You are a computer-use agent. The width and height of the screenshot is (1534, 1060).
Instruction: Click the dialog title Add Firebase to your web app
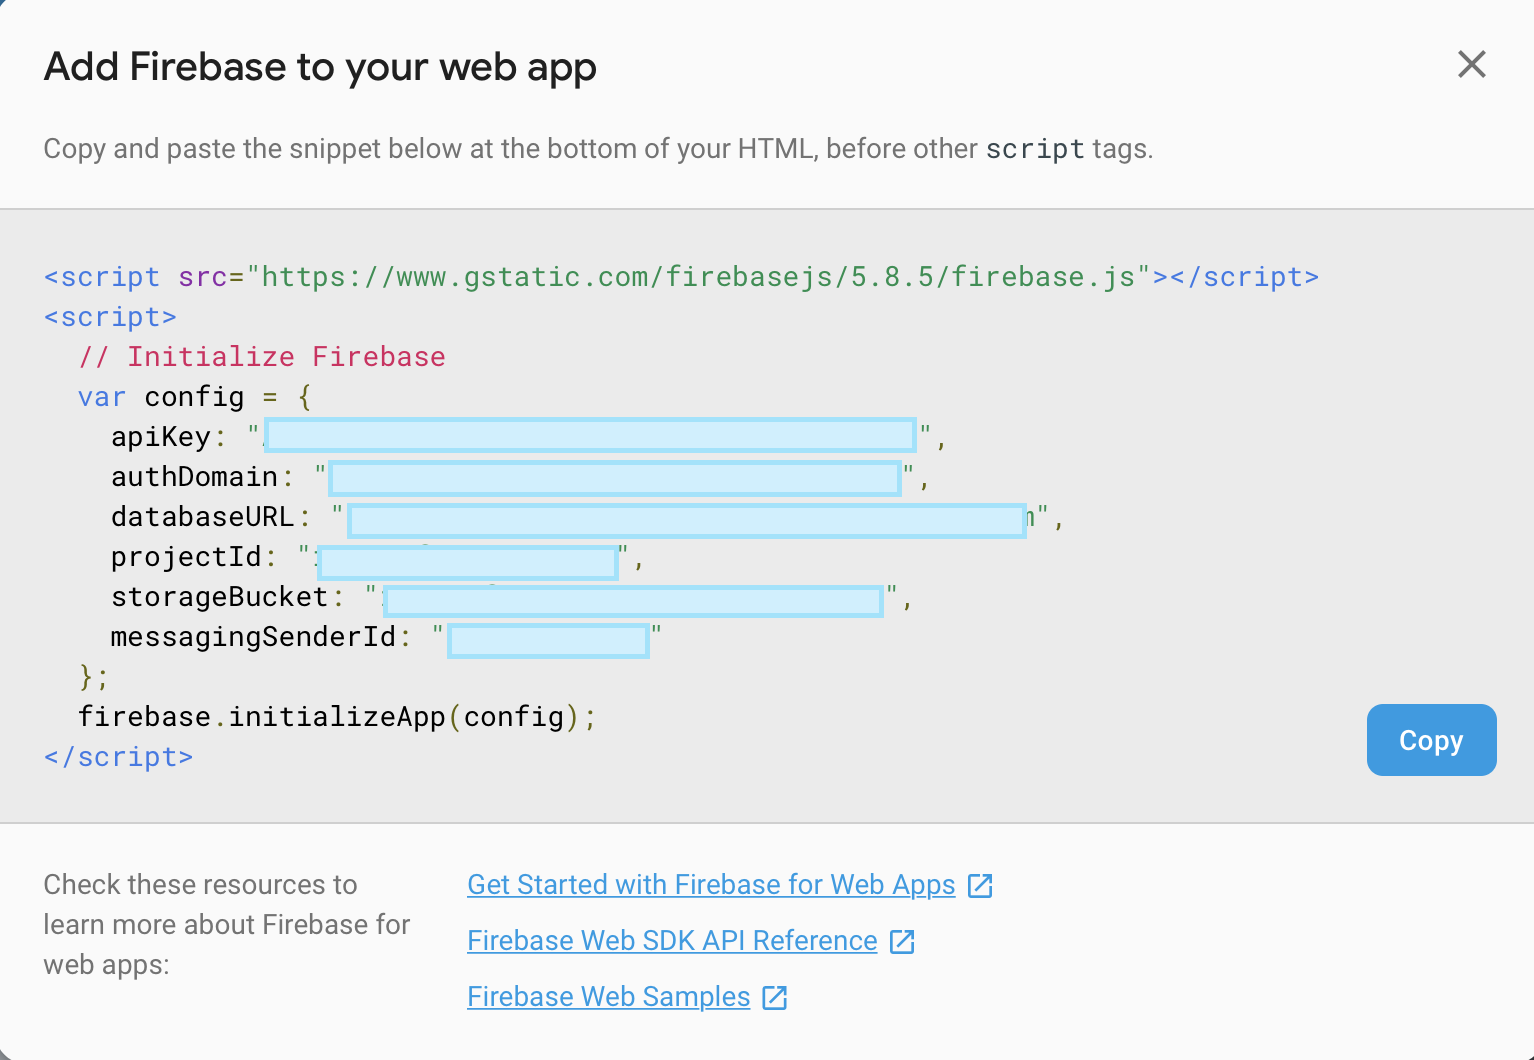(x=319, y=66)
